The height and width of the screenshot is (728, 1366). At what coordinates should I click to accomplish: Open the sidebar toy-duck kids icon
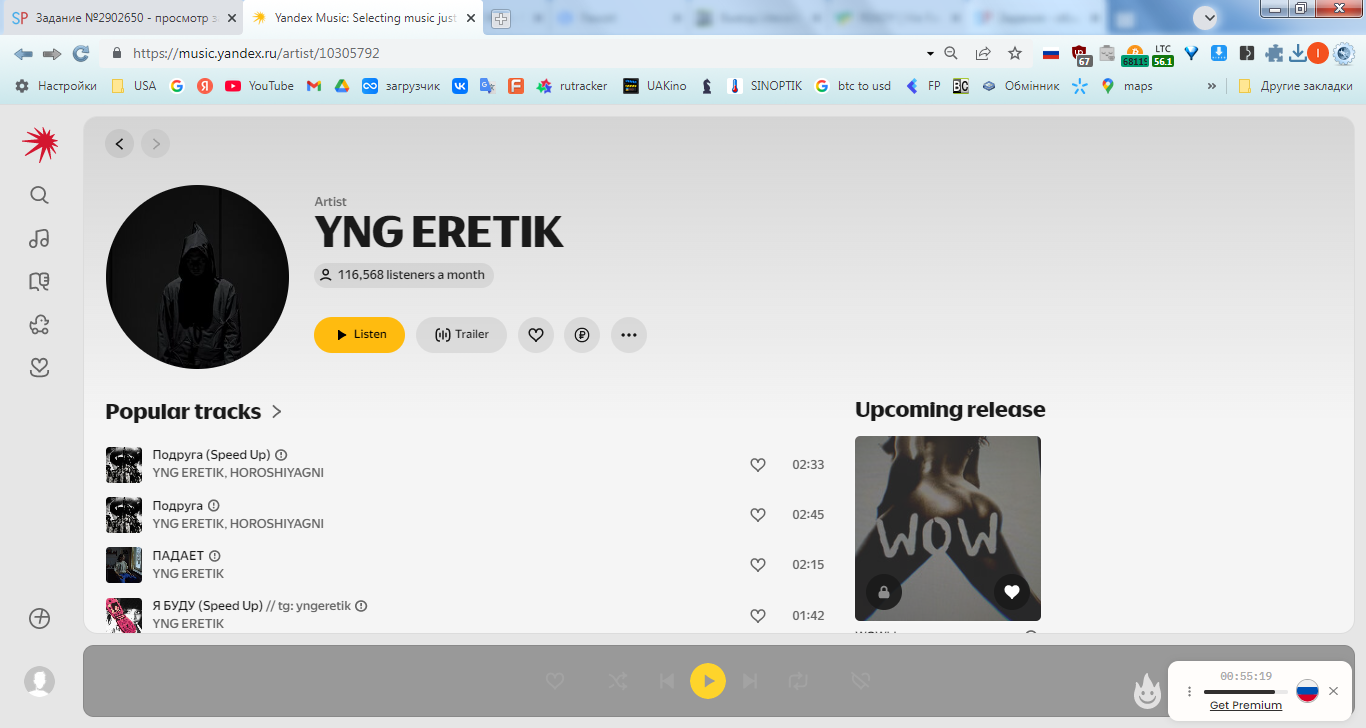[39, 324]
